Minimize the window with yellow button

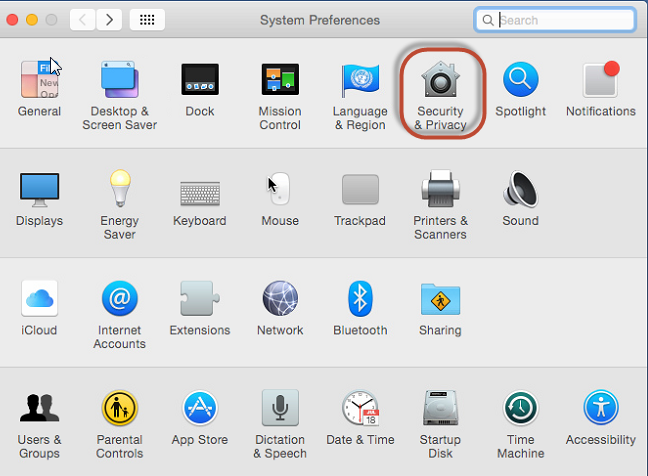coord(32,19)
